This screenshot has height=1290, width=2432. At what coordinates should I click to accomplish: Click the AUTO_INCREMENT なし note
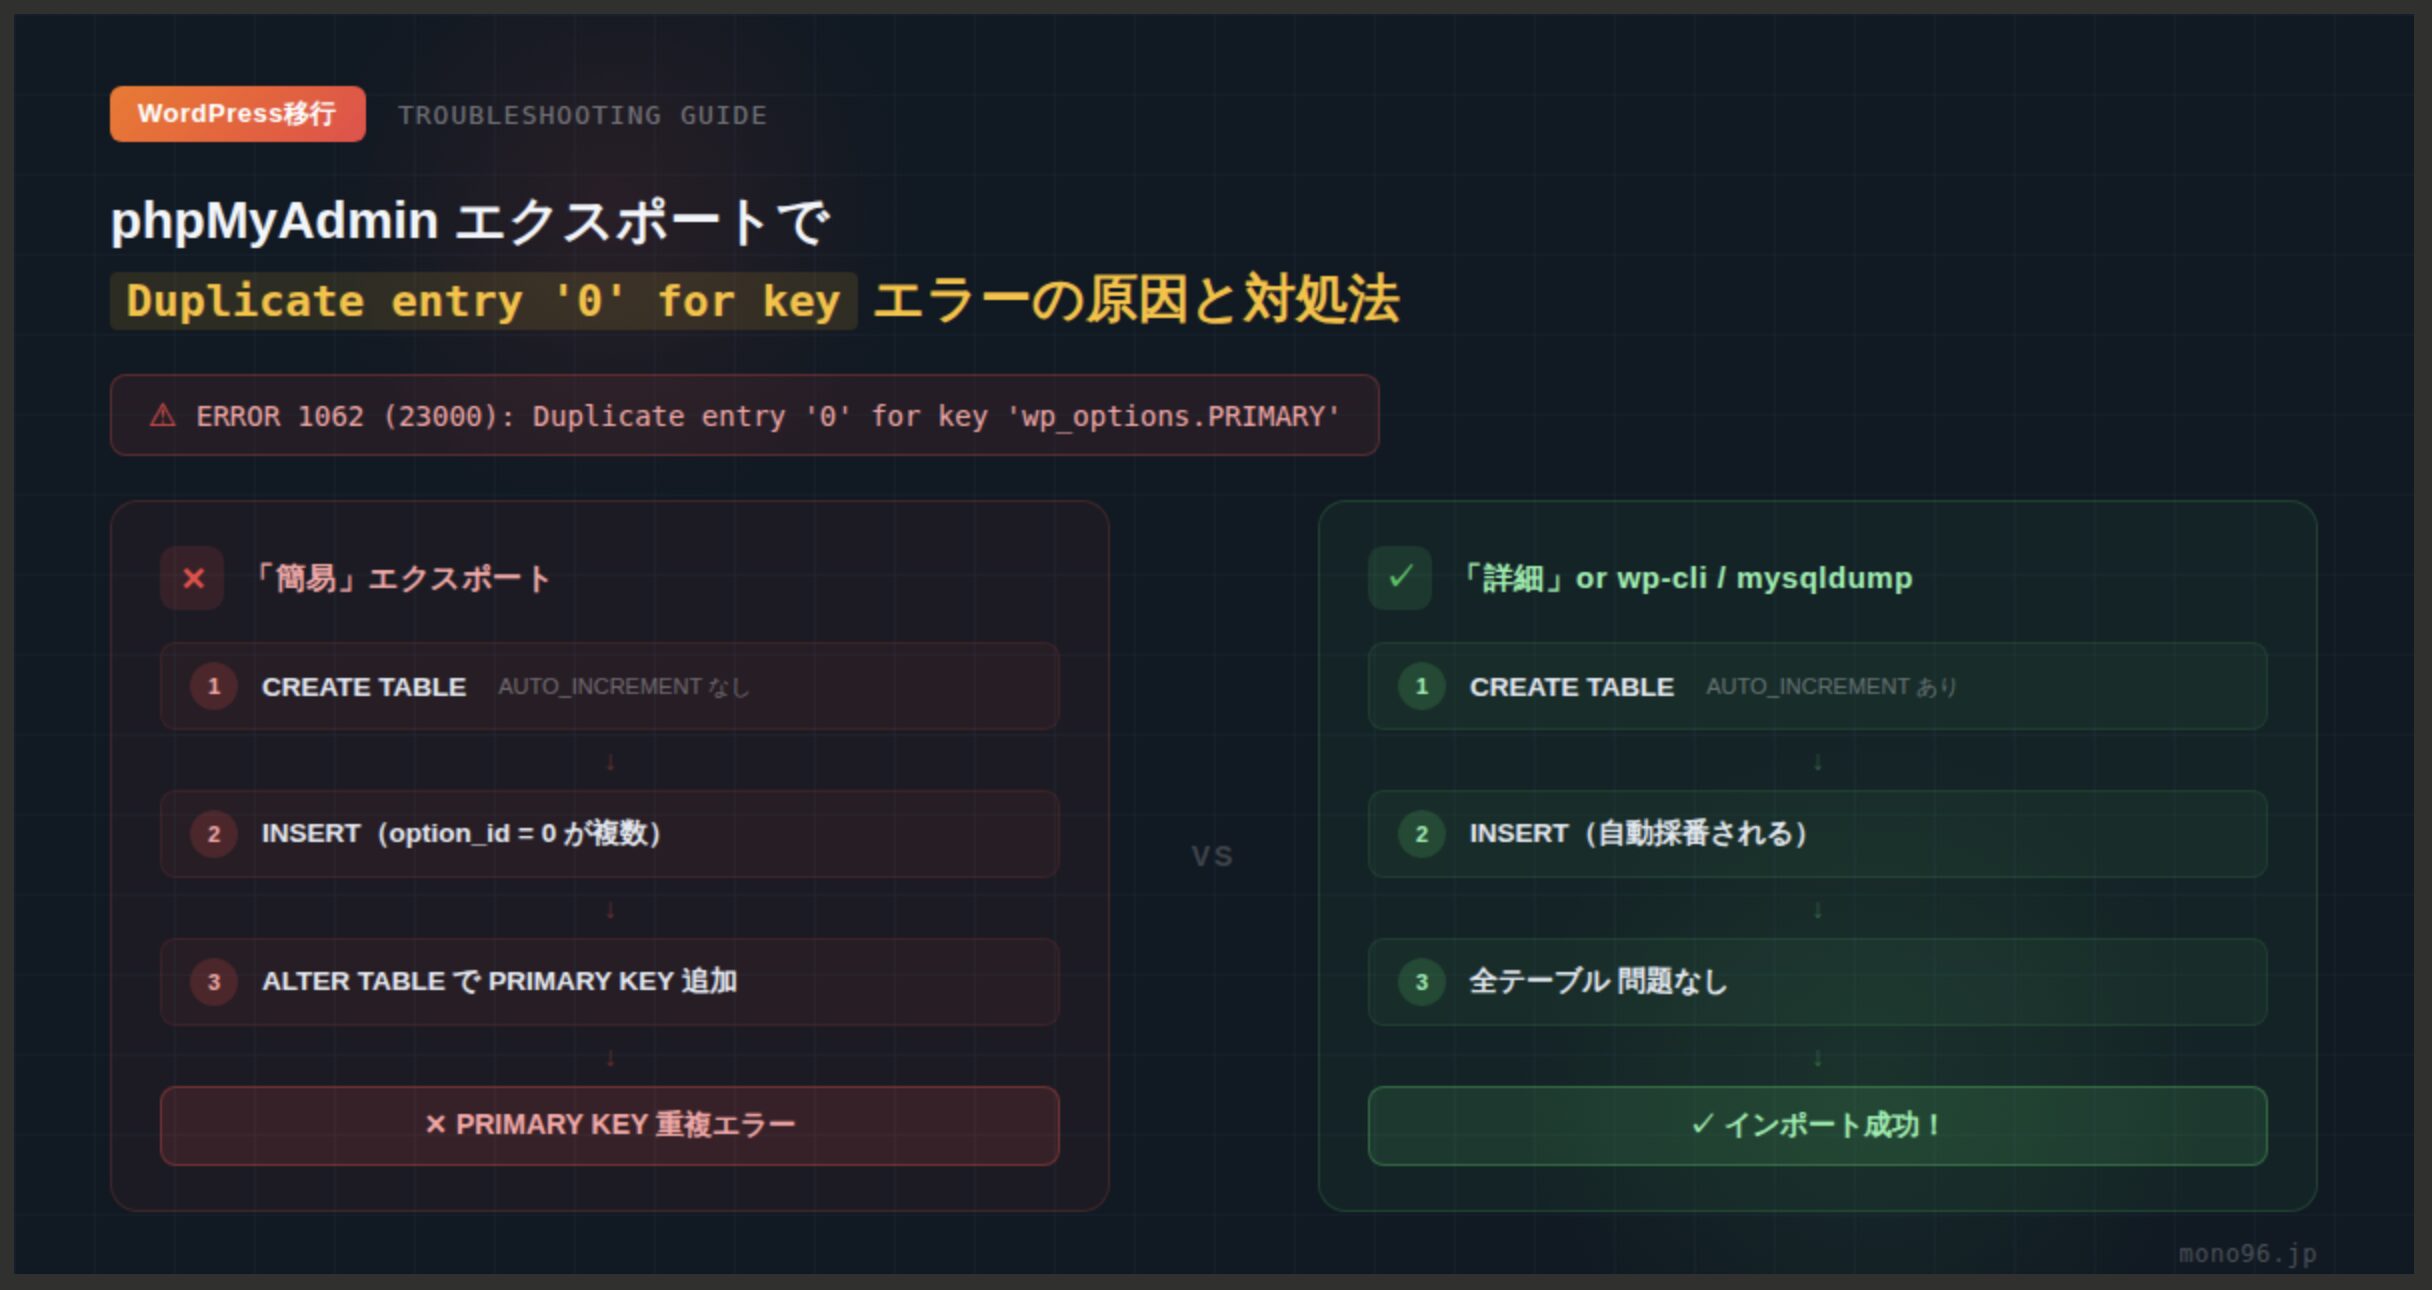[623, 687]
